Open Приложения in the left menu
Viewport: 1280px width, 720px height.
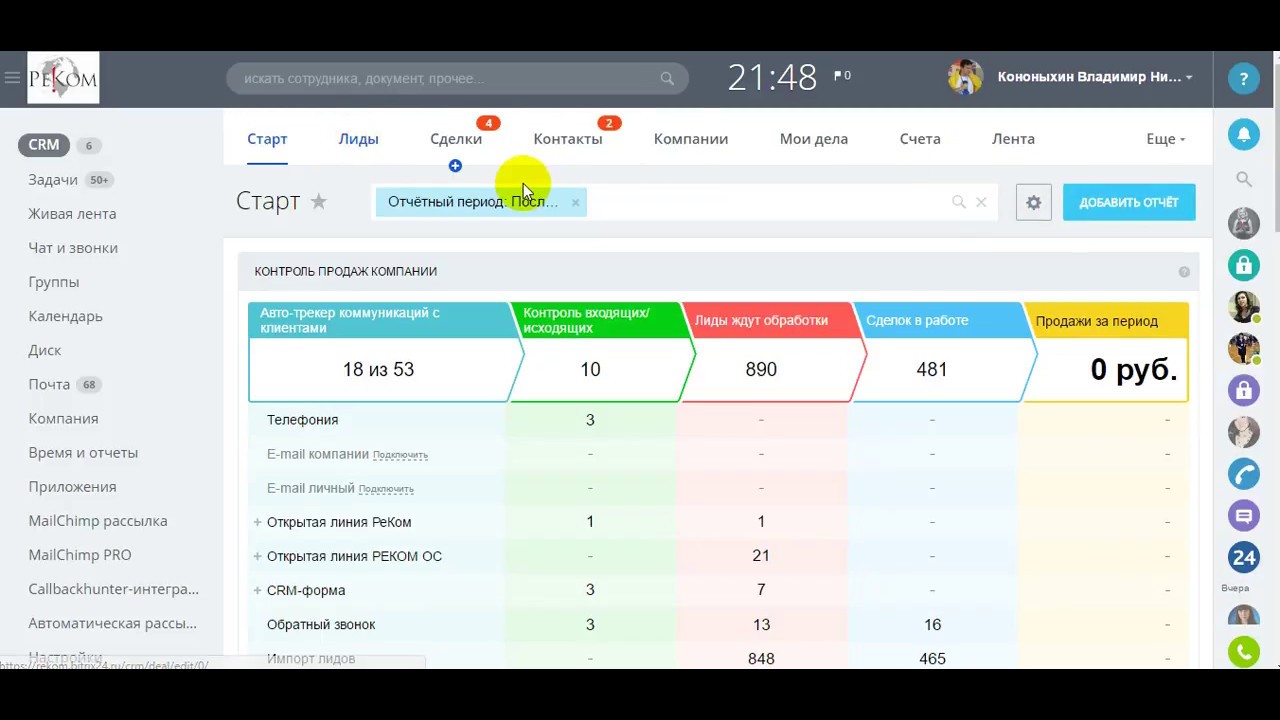click(x=72, y=487)
